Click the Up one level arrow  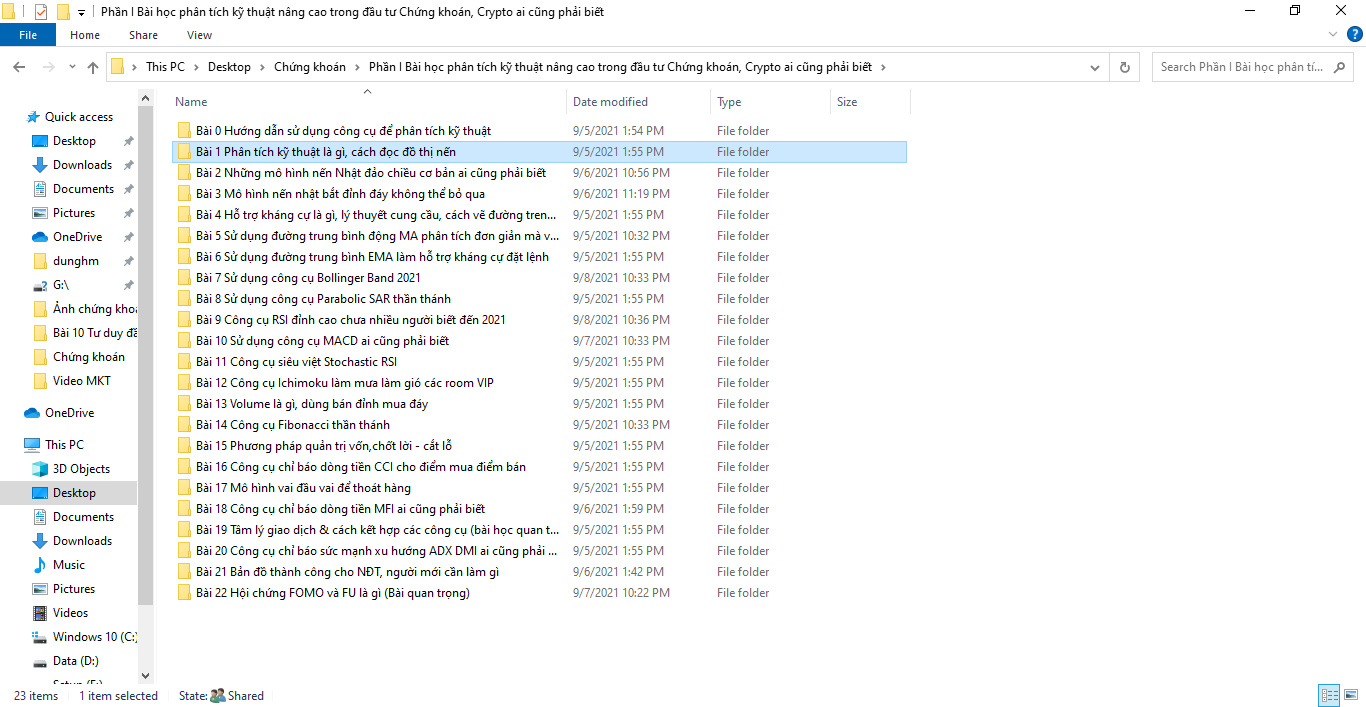(93, 67)
